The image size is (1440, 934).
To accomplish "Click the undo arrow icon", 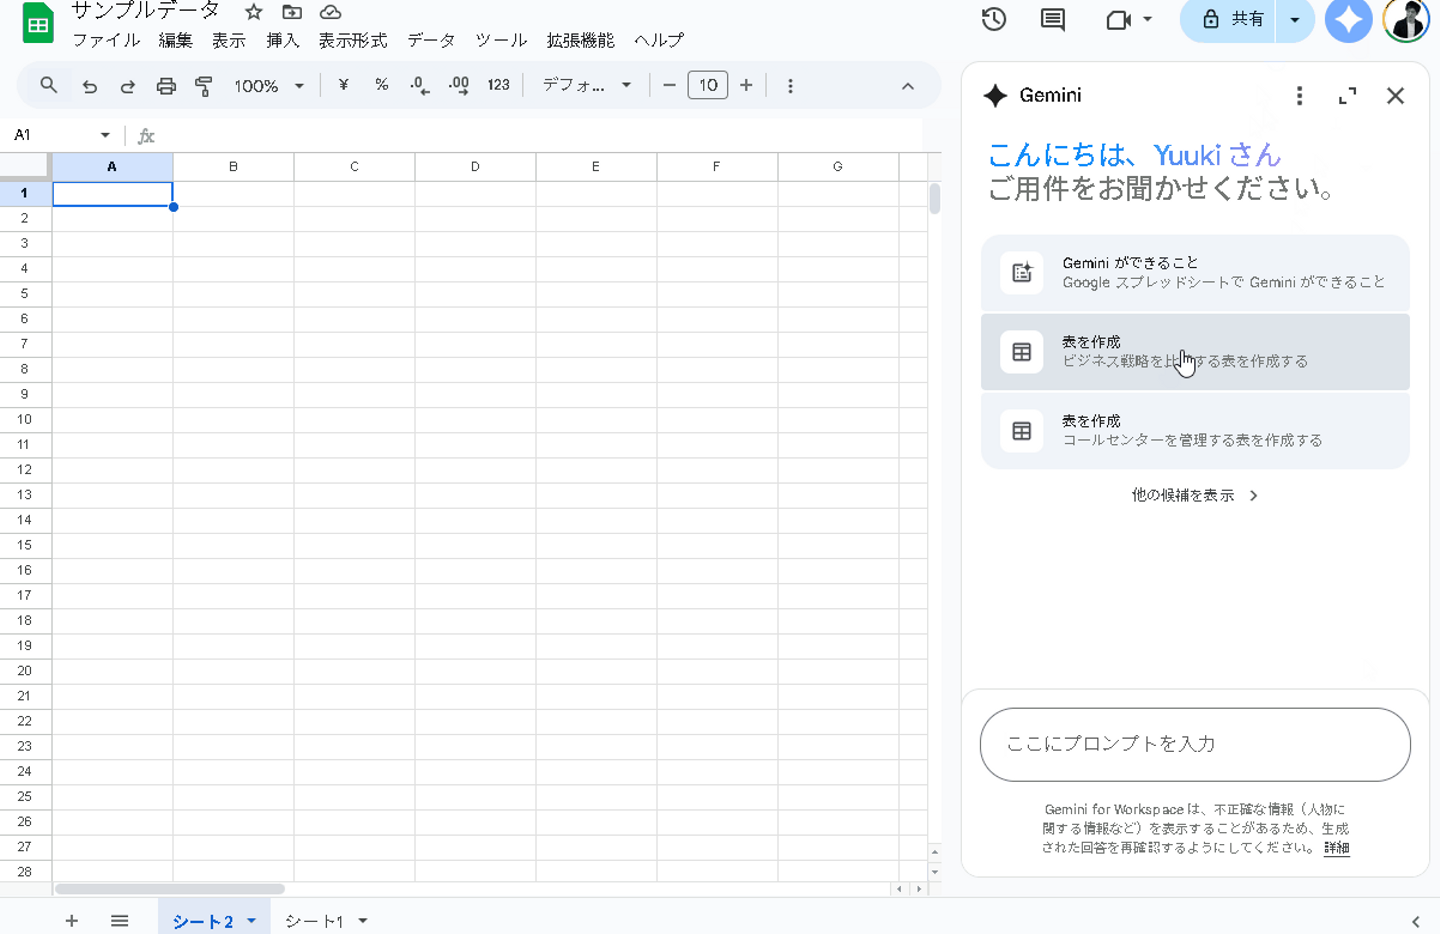I will tap(90, 86).
